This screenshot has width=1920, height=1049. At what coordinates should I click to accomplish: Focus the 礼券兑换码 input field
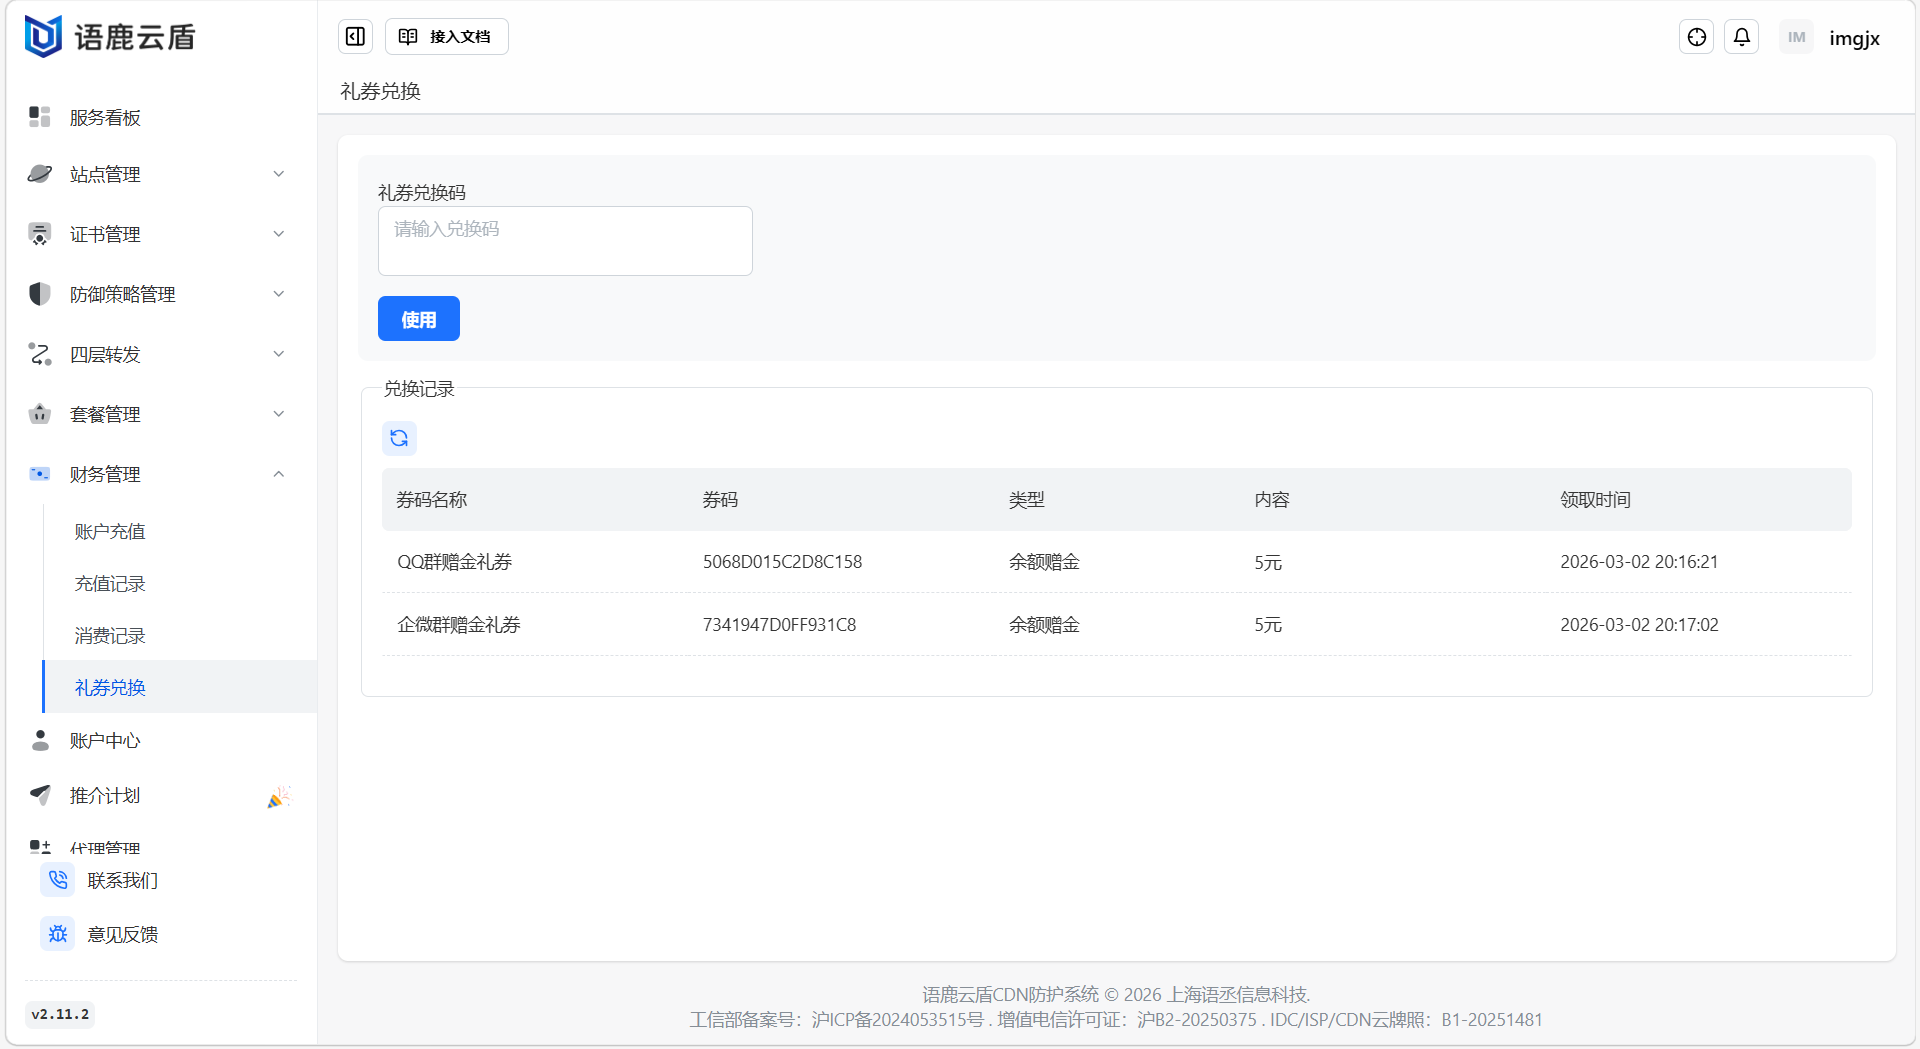(x=565, y=241)
